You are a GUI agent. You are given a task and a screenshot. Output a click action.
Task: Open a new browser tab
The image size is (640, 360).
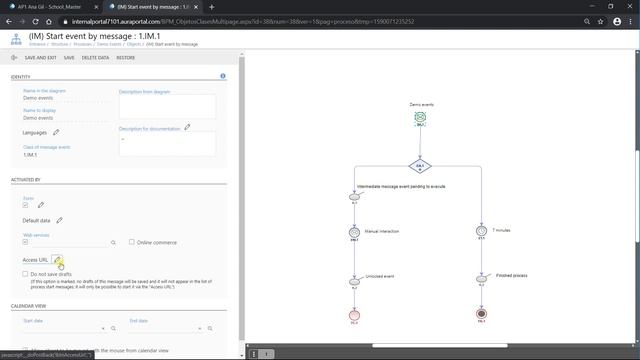point(211,7)
